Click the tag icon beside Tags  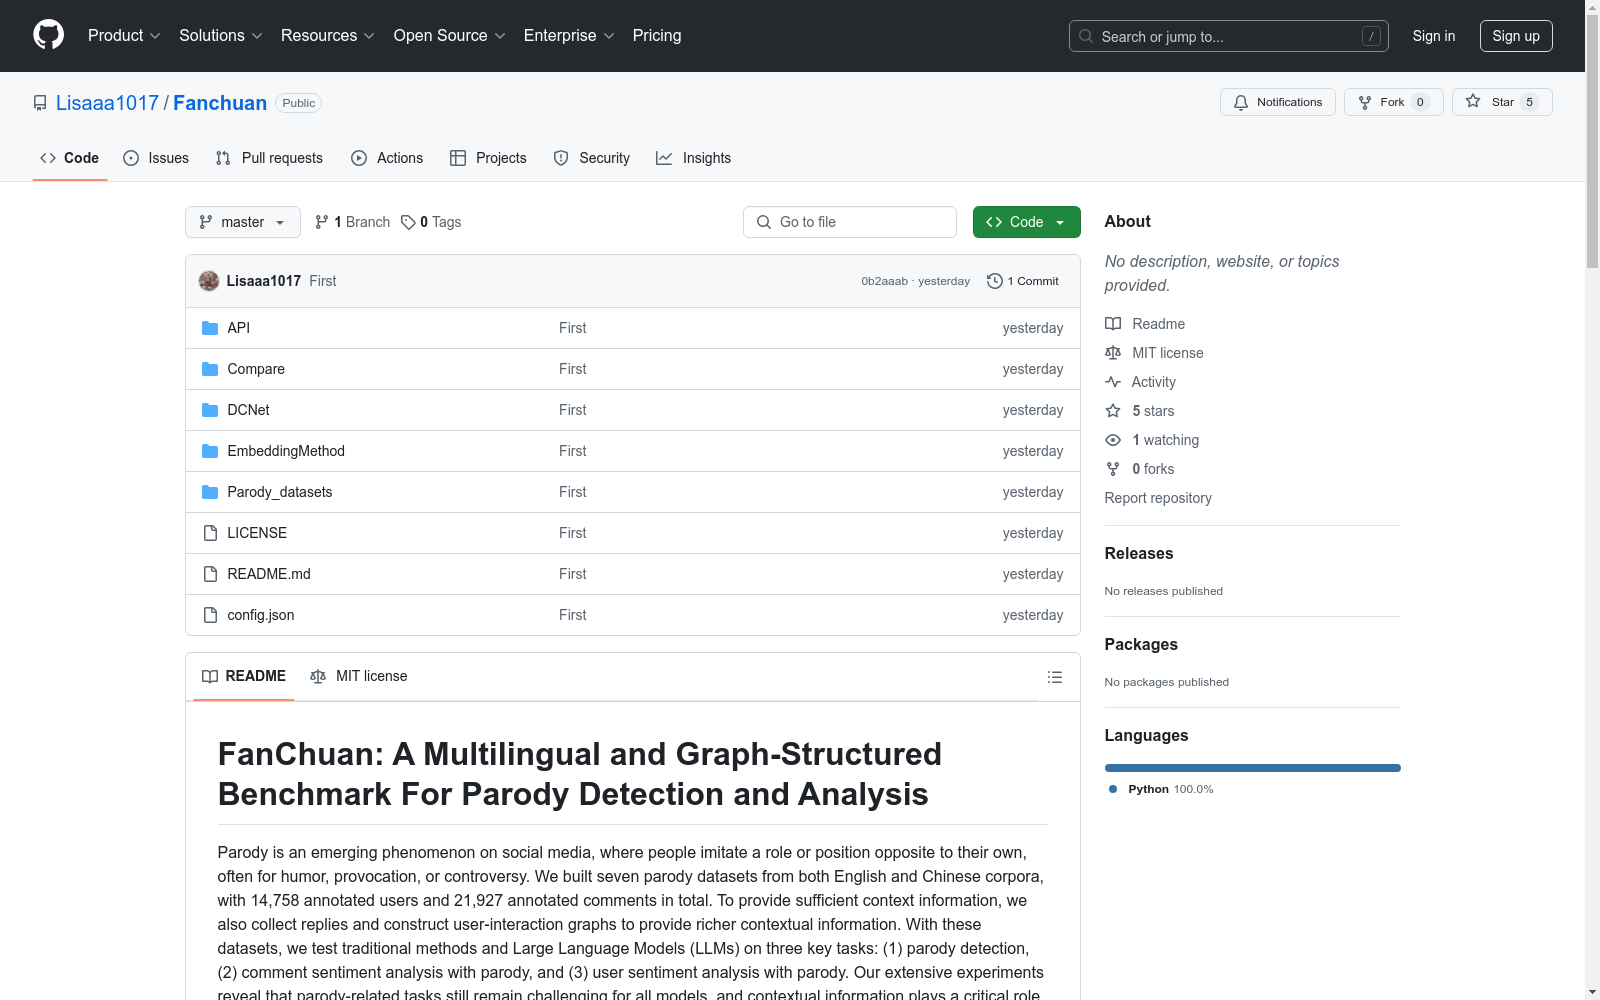click(408, 222)
